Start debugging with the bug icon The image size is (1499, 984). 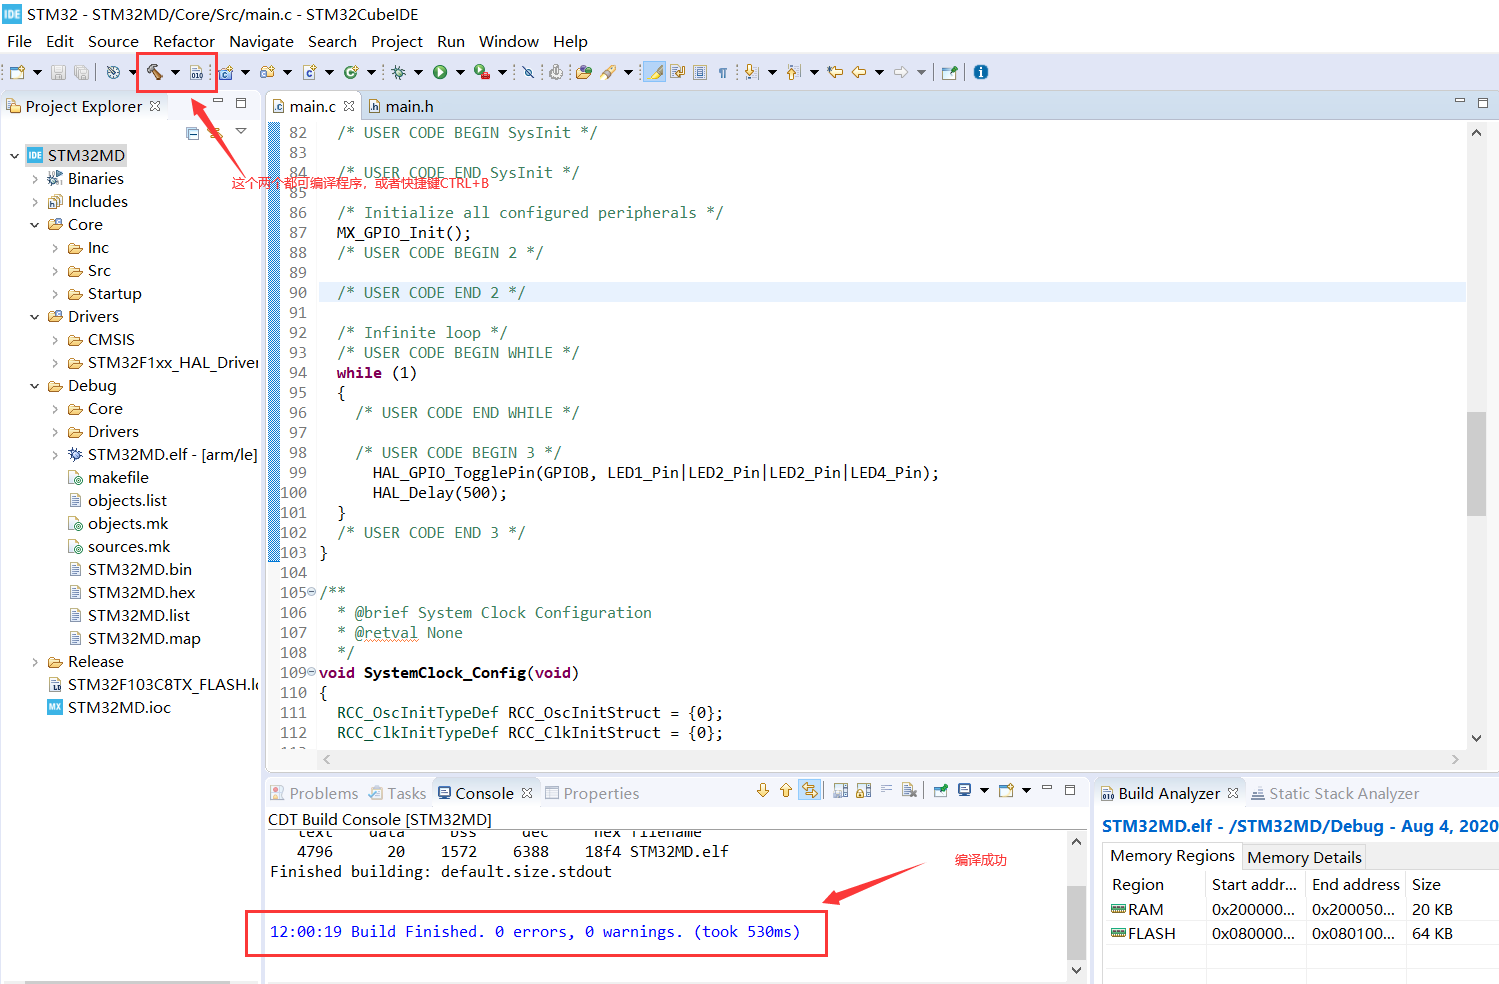point(398,72)
